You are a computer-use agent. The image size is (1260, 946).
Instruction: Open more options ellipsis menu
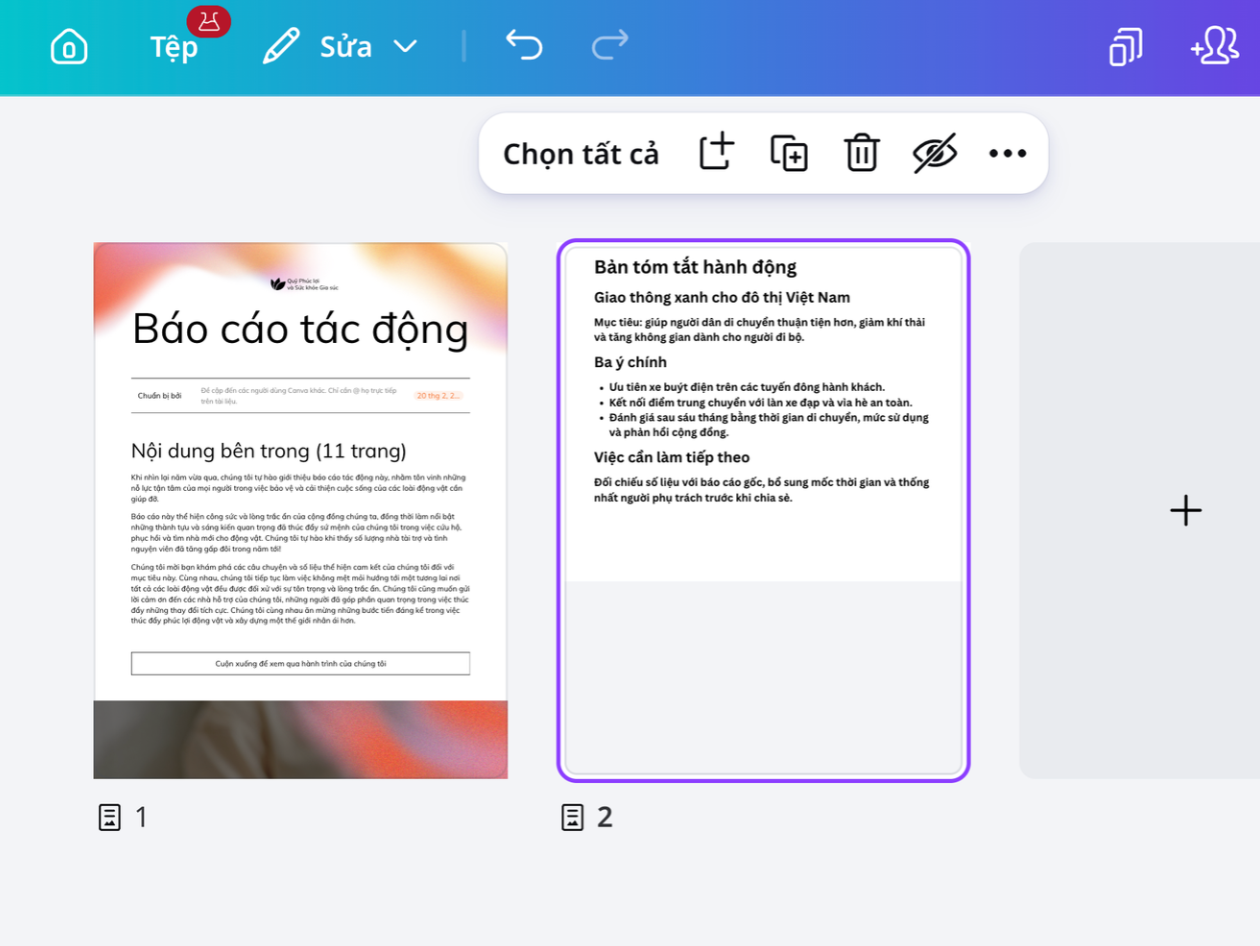[x=1007, y=153]
